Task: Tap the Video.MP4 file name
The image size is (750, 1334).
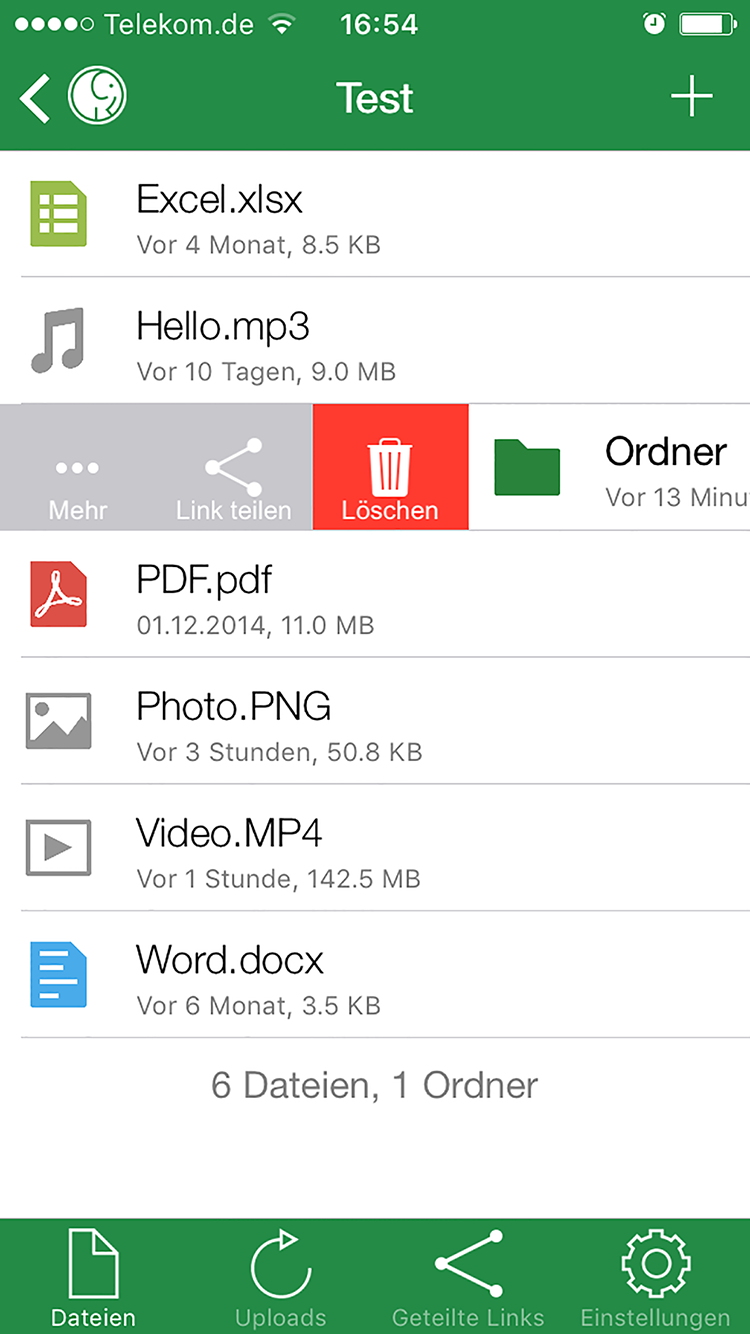Action: click(x=229, y=833)
